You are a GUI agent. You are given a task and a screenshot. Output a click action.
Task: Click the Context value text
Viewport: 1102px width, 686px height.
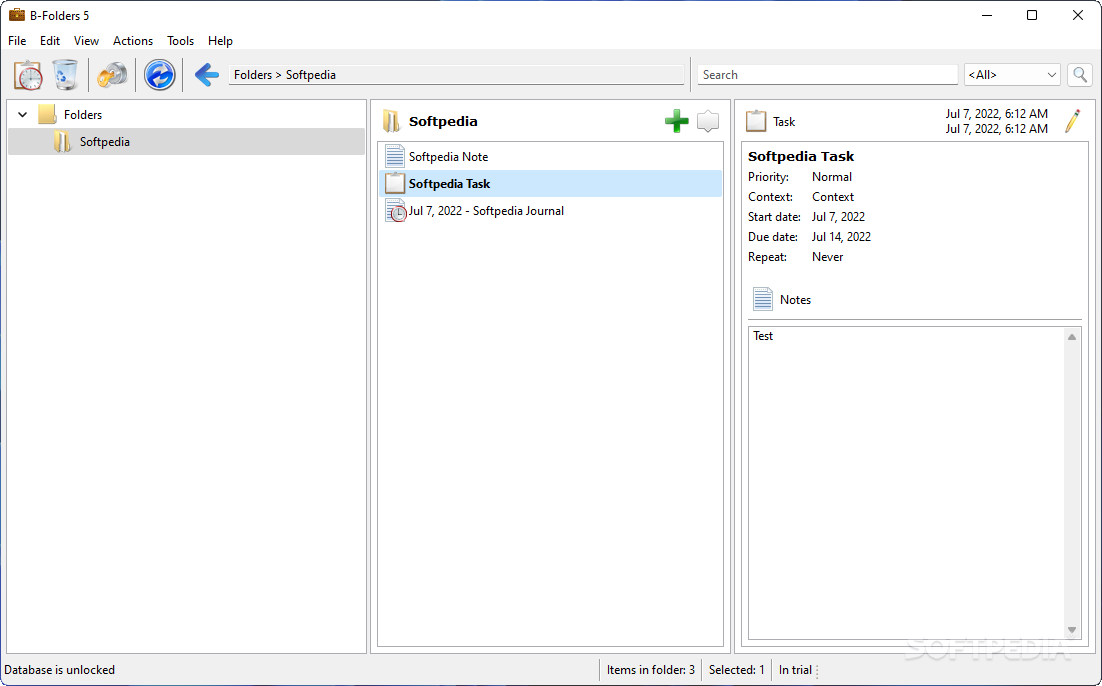point(833,197)
